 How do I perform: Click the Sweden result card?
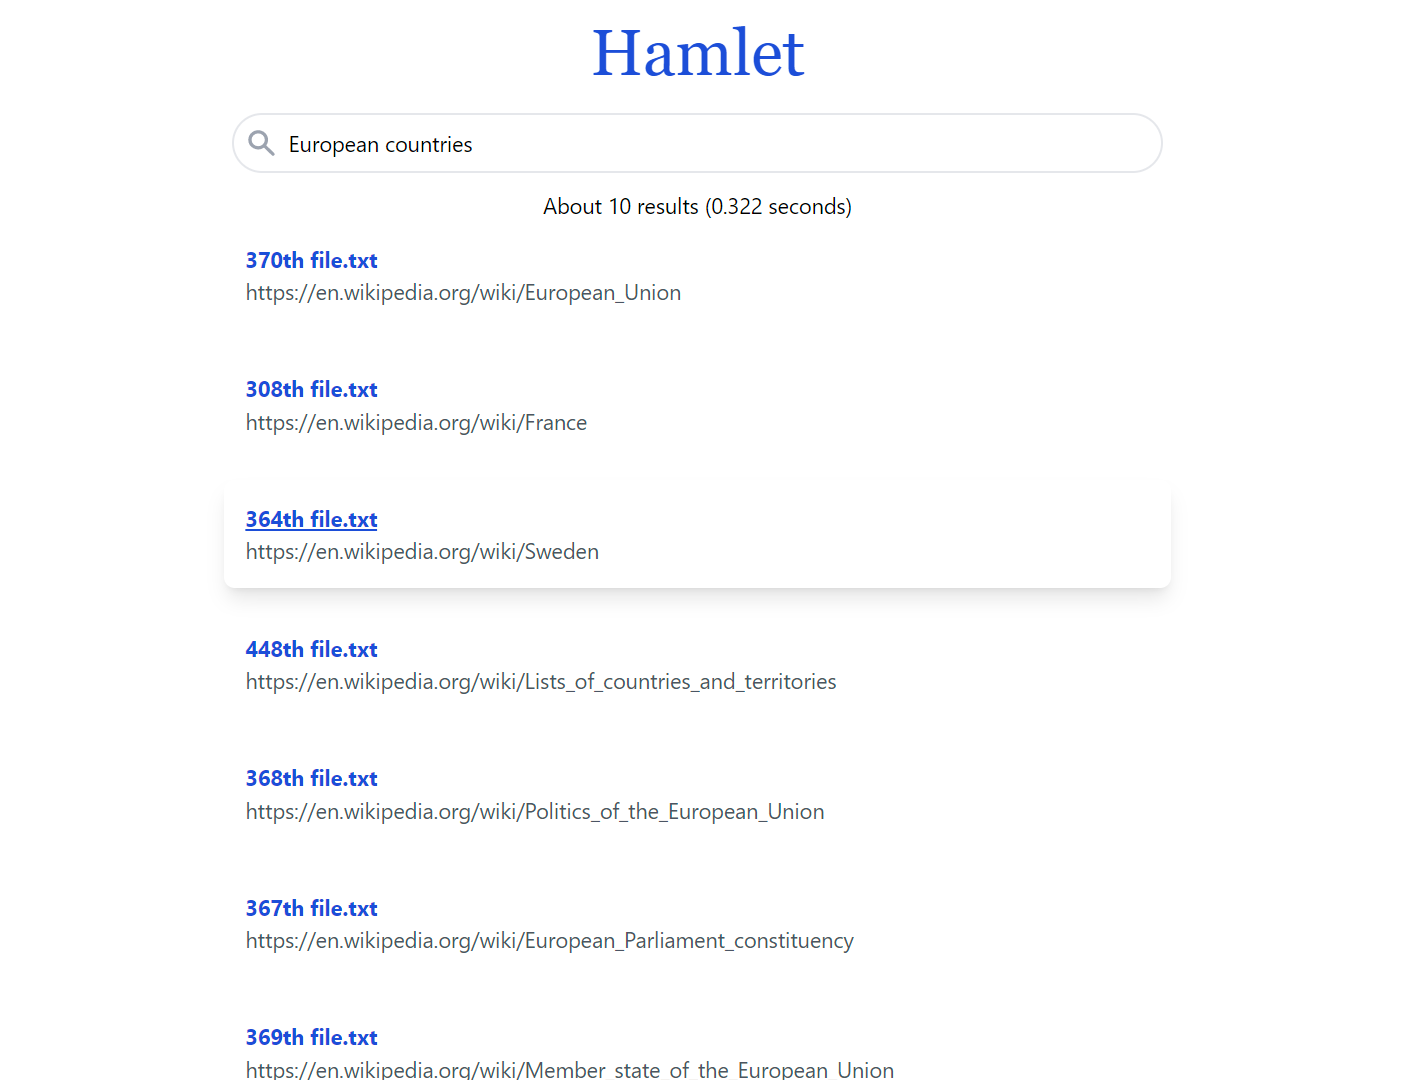[697, 535]
